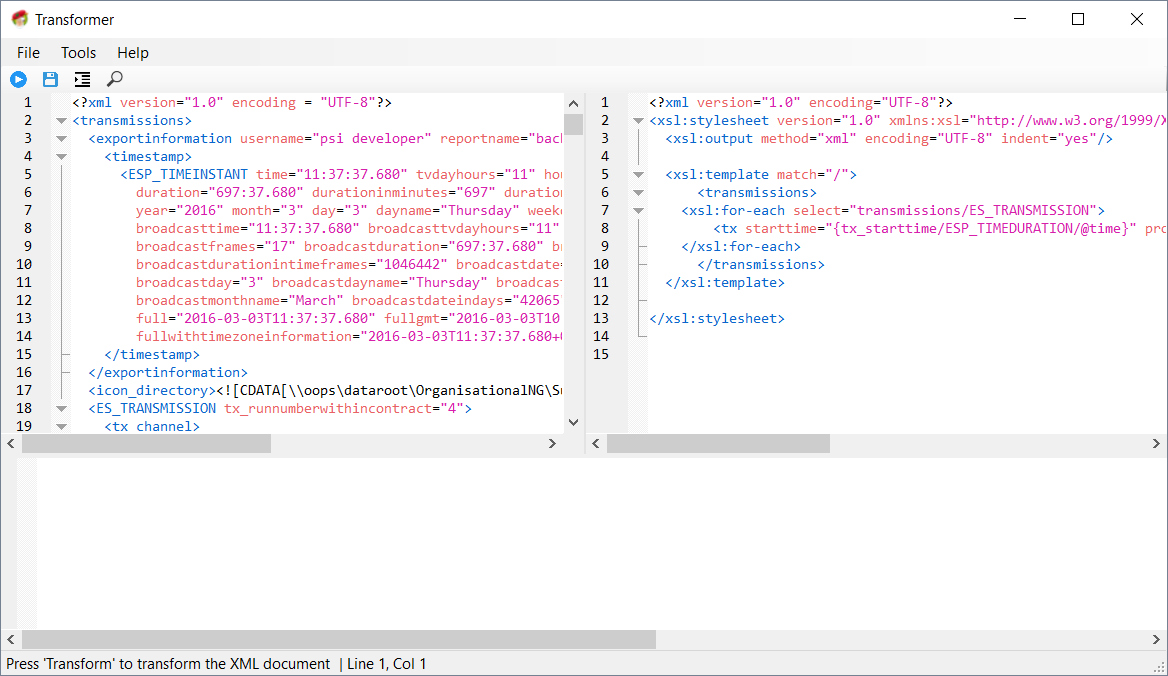
Task: Collapse the transmissions element on line 2
Action: click(61, 120)
